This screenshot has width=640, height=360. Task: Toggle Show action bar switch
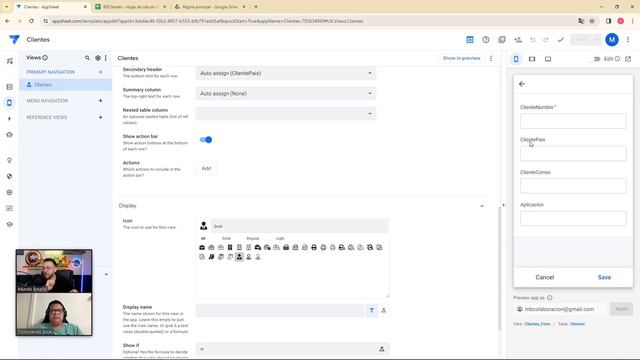pyautogui.click(x=206, y=140)
